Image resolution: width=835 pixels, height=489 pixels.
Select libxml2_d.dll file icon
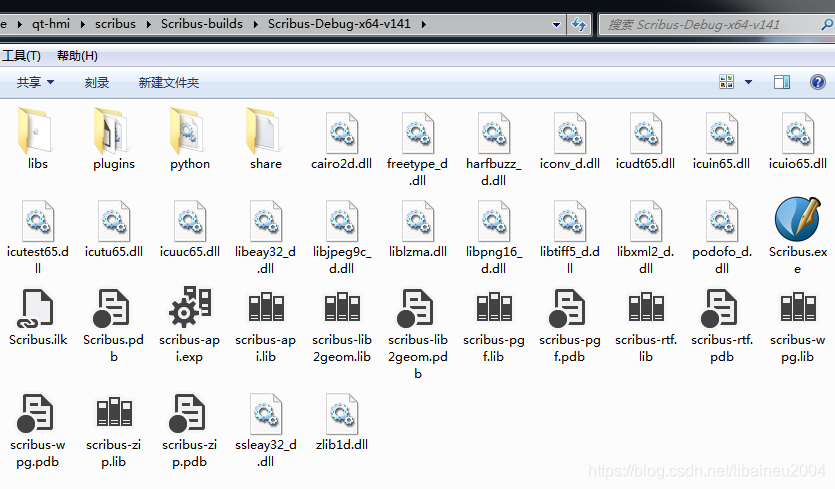[645, 221]
